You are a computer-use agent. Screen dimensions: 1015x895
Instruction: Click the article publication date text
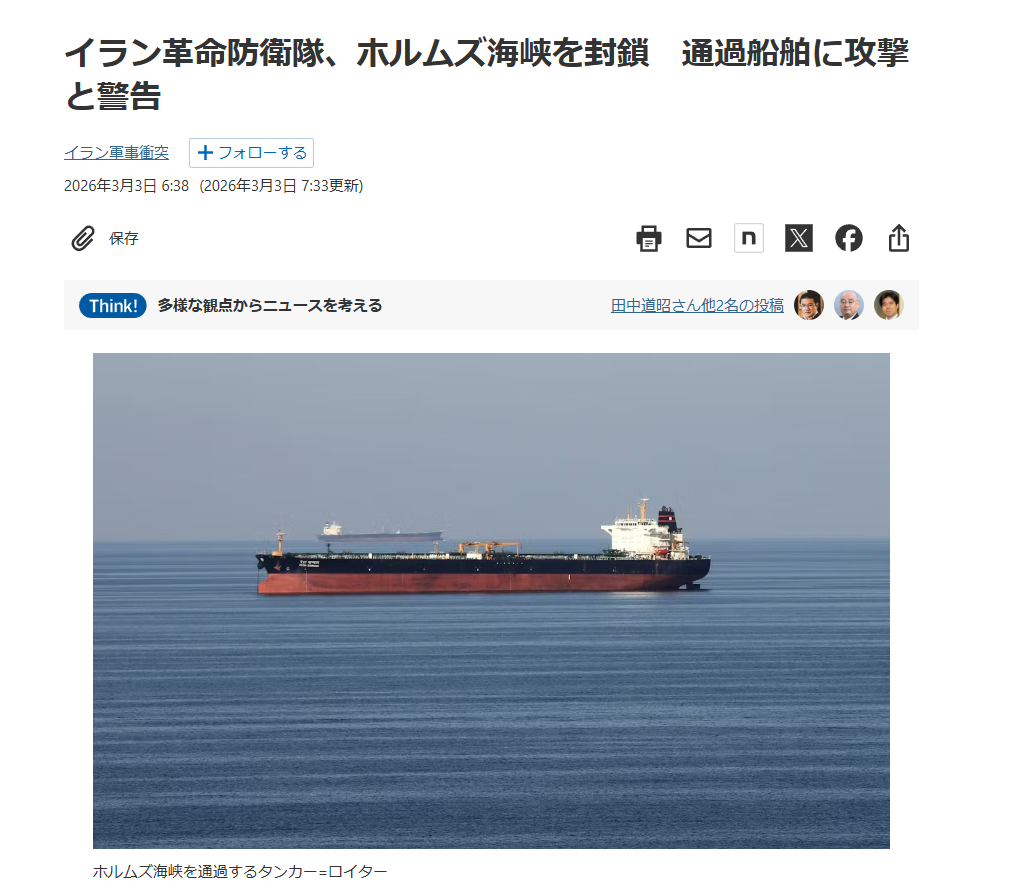(x=126, y=186)
